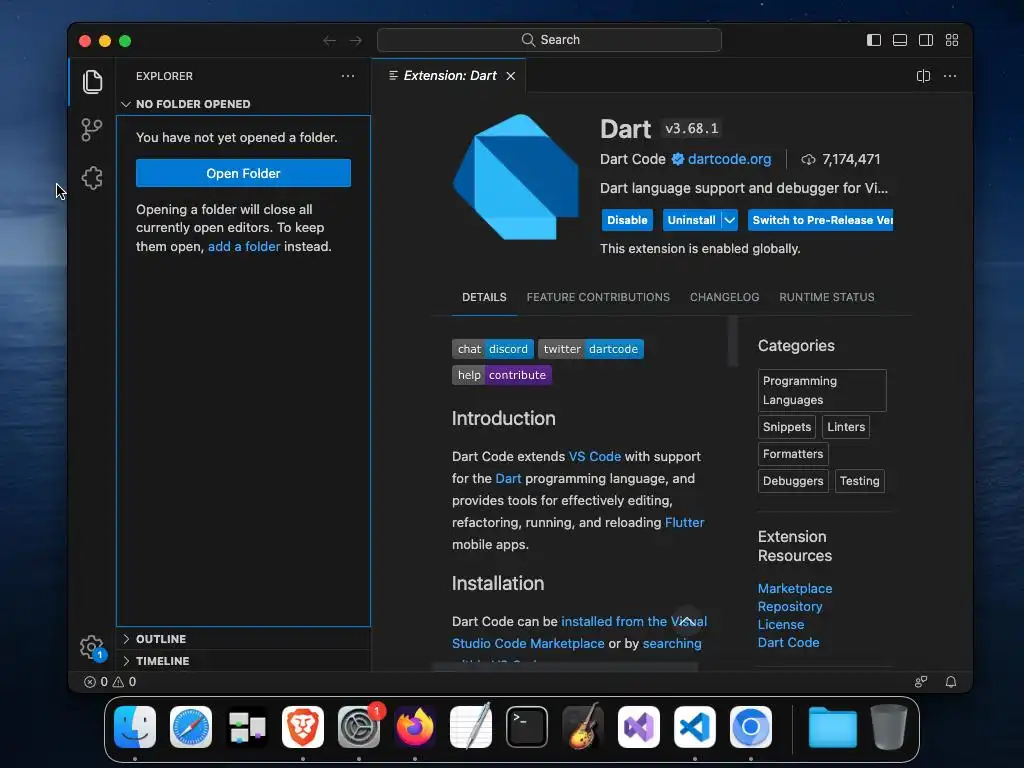
Task: Click the details pane vertical scrollbar
Action: [x=733, y=341]
